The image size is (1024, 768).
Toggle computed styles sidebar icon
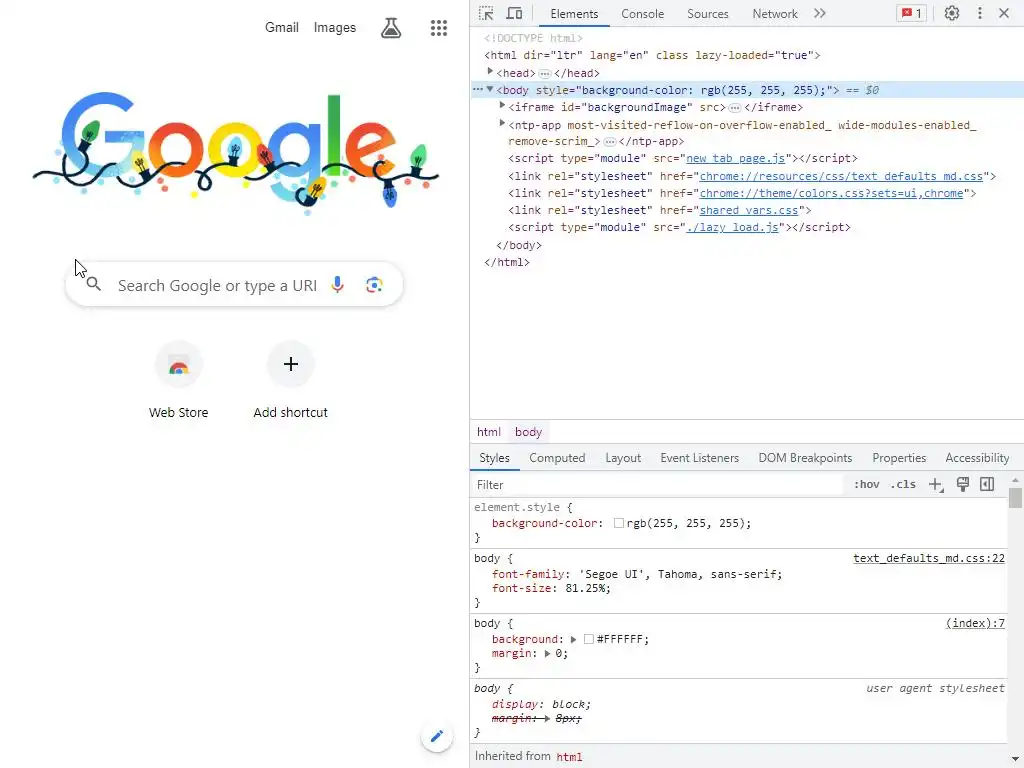987,484
